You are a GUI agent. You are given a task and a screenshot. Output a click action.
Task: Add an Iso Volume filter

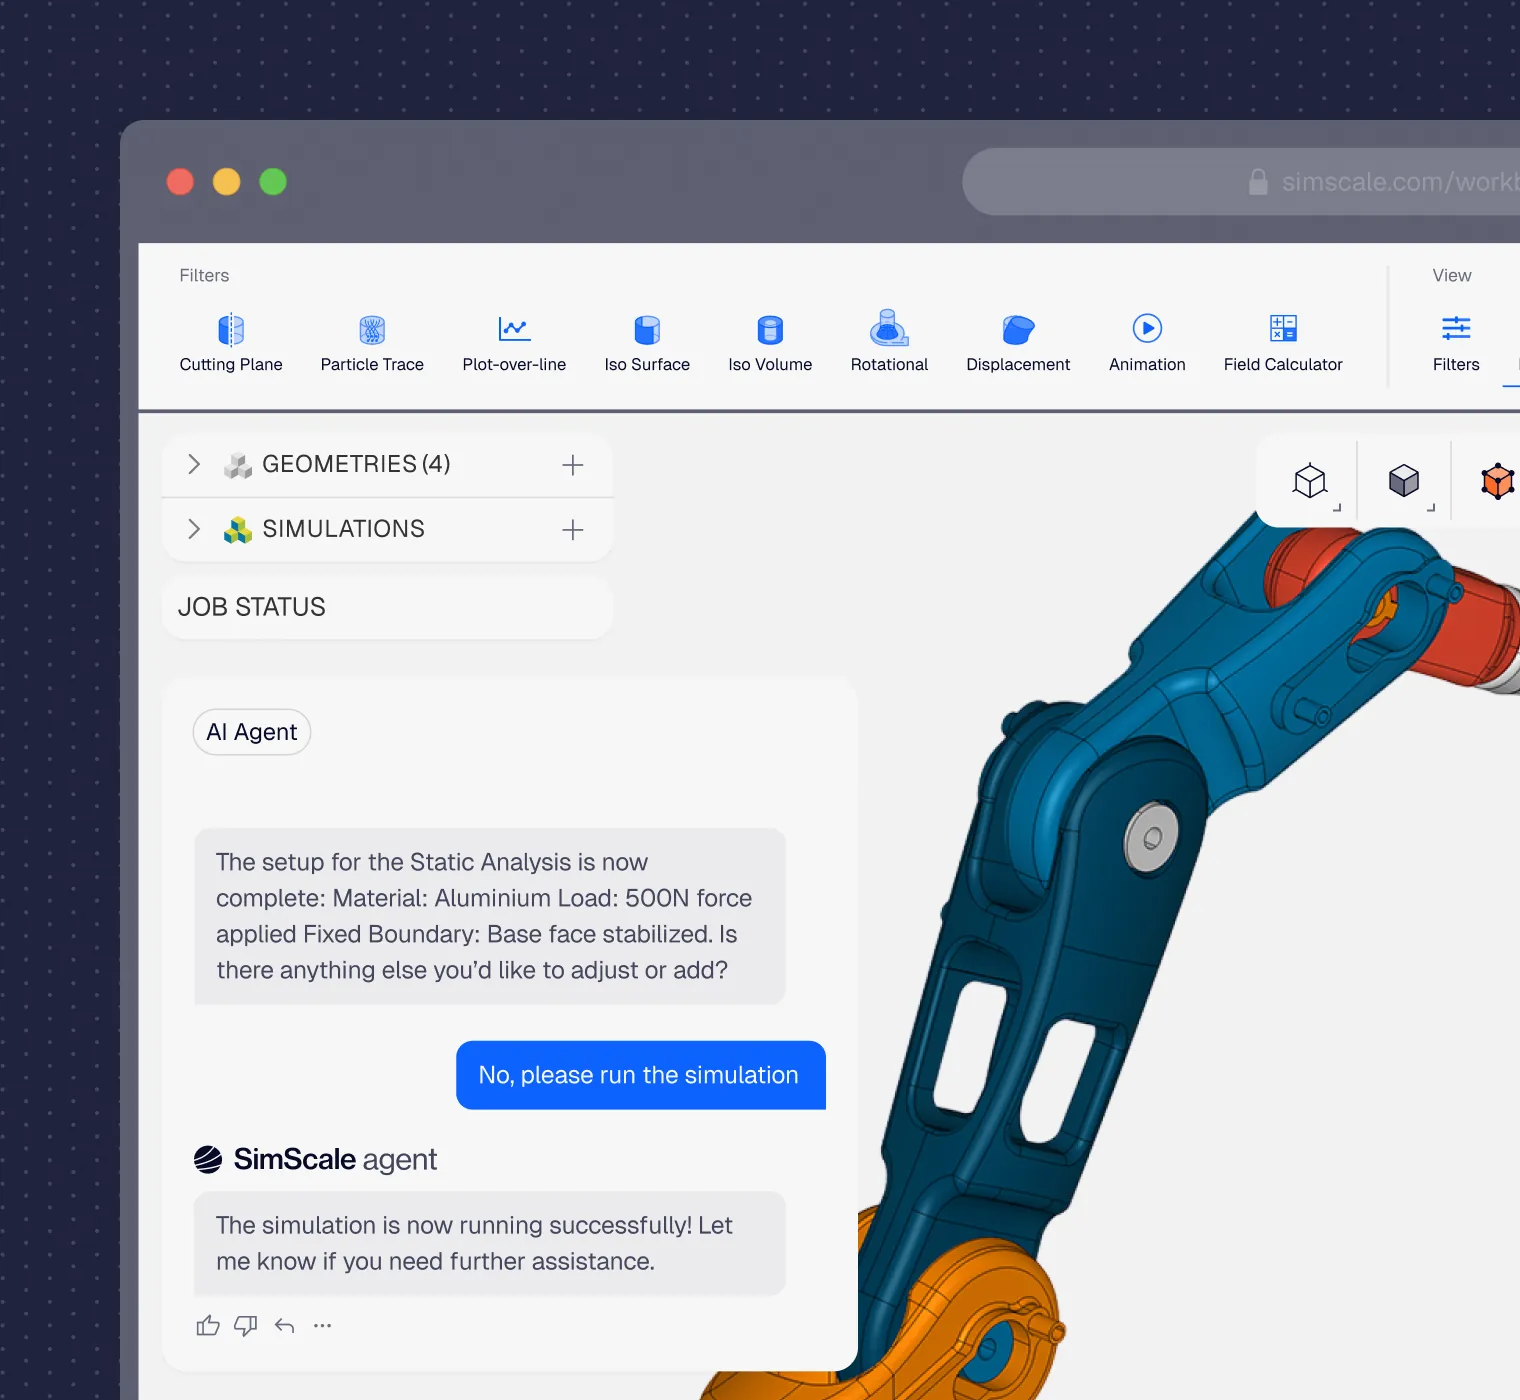pos(770,343)
